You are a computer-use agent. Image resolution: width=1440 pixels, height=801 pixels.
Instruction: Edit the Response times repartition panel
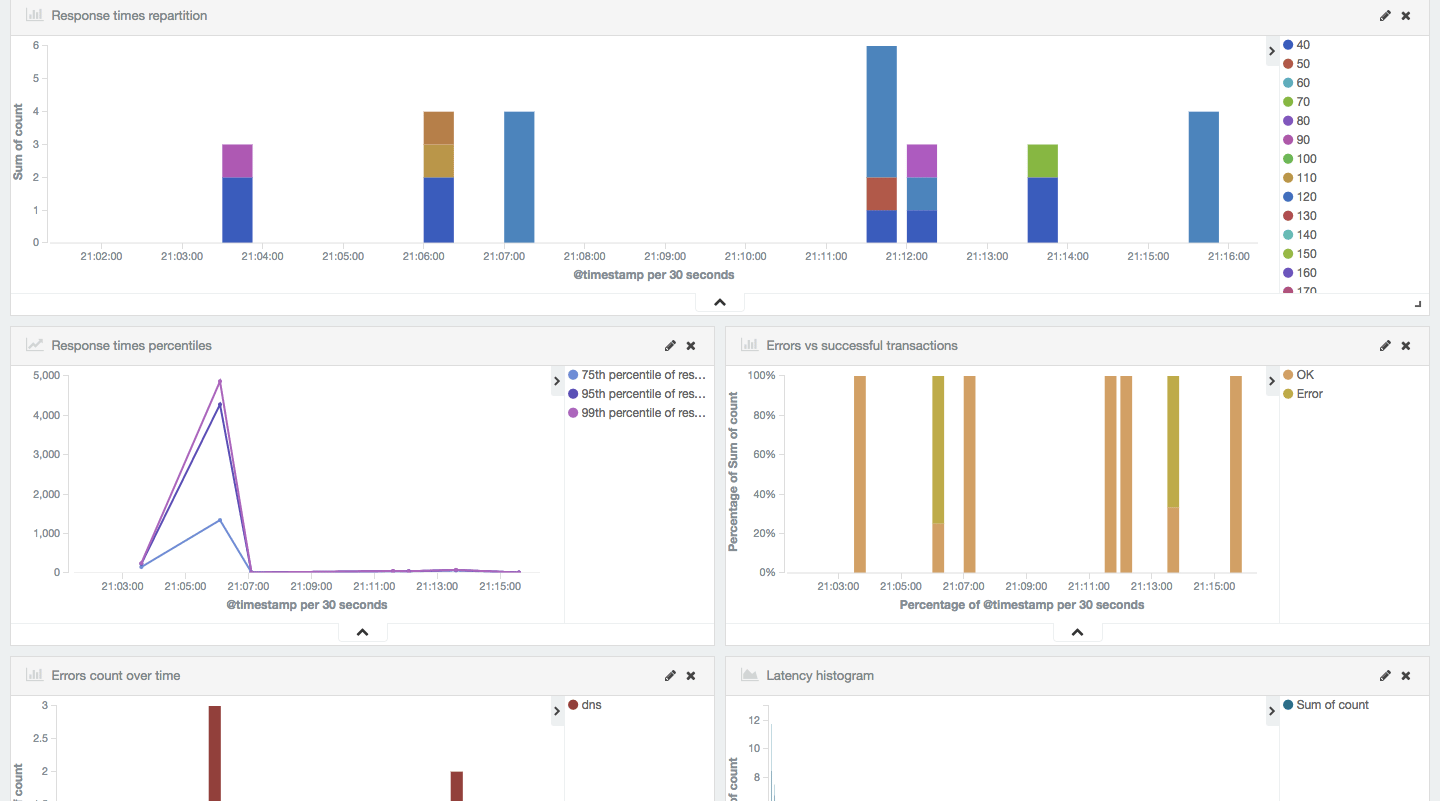click(1385, 16)
